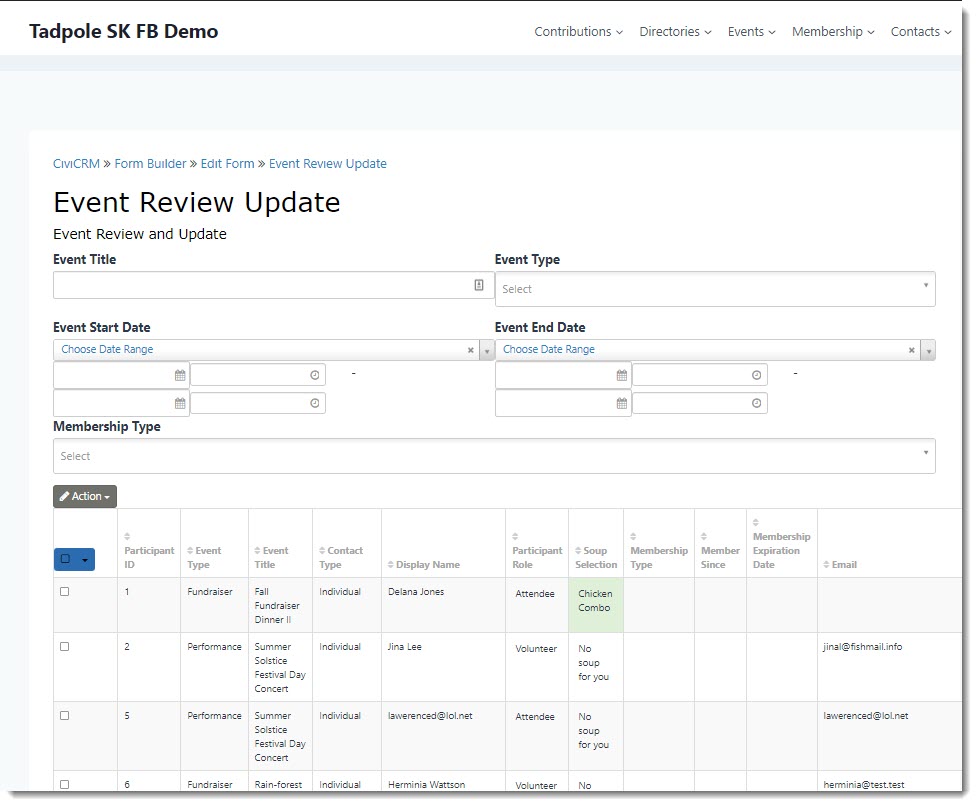Go to CiviCRM breadcrumb link

(76, 164)
